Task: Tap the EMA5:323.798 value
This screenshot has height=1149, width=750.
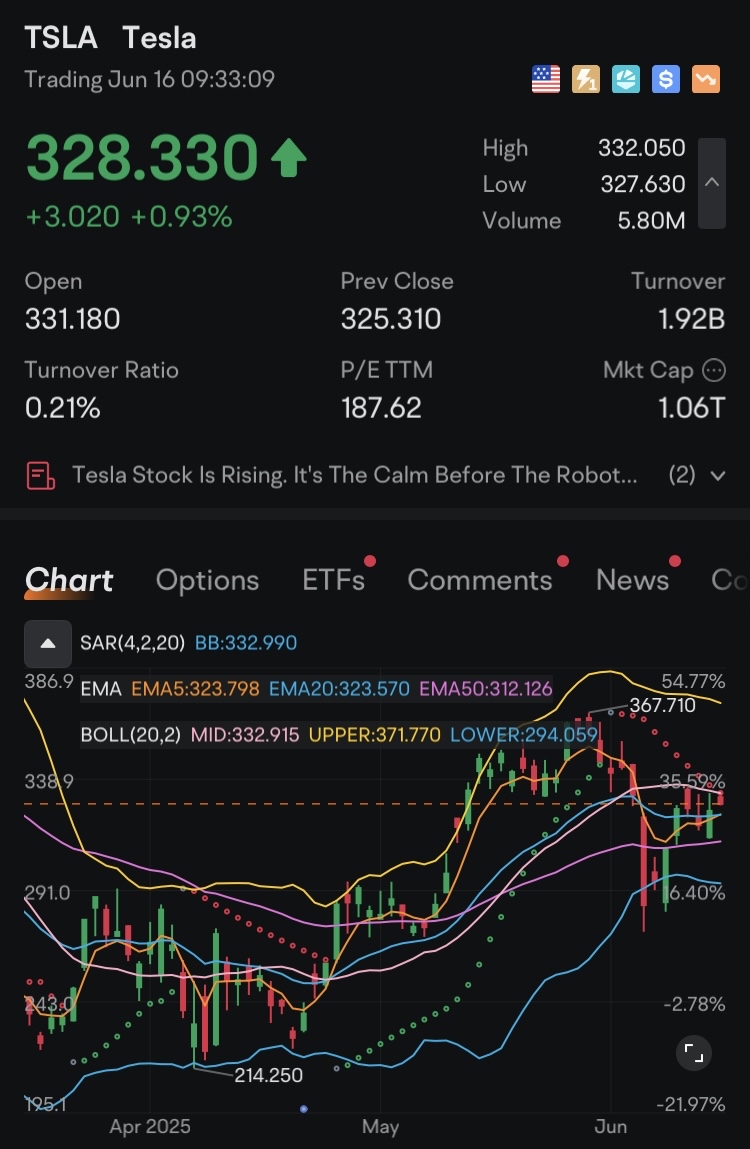Action: pyautogui.click(x=195, y=689)
